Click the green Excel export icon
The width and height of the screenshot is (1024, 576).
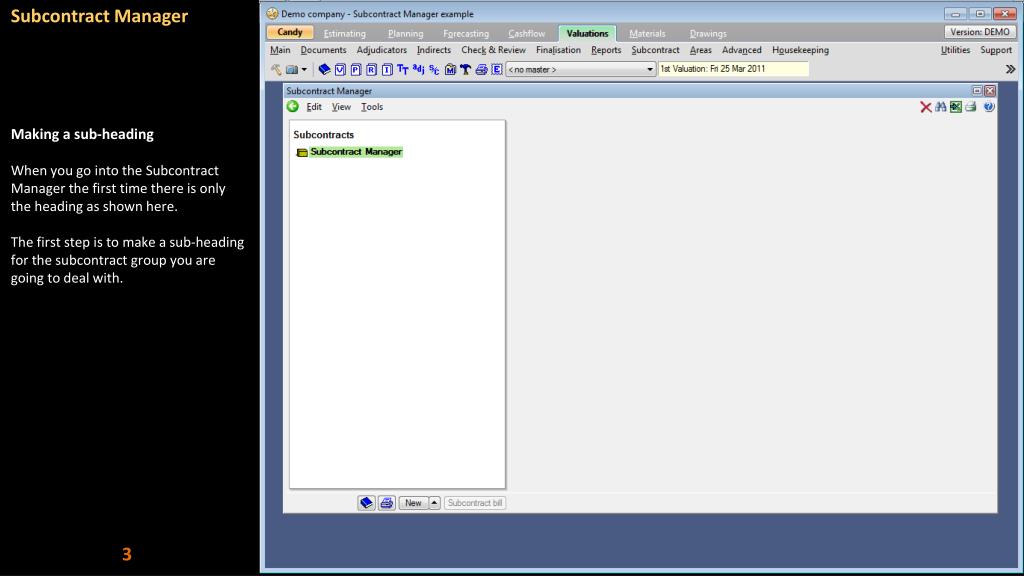(x=956, y=107)
